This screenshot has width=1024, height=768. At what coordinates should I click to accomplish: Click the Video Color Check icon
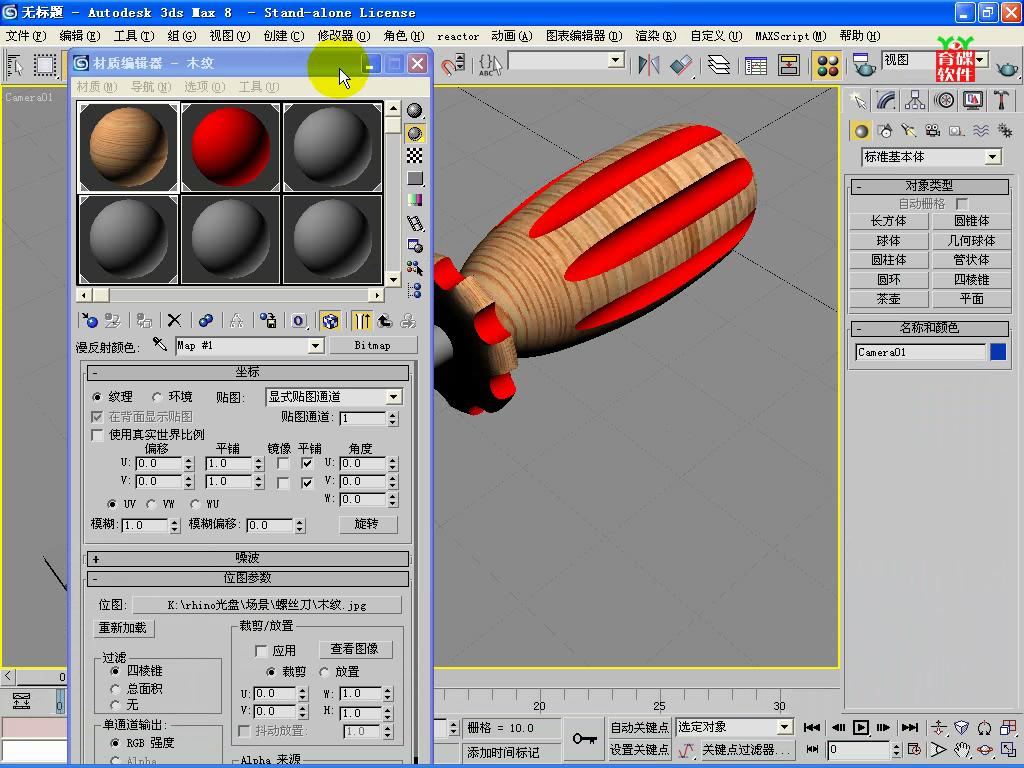[414, 200]
